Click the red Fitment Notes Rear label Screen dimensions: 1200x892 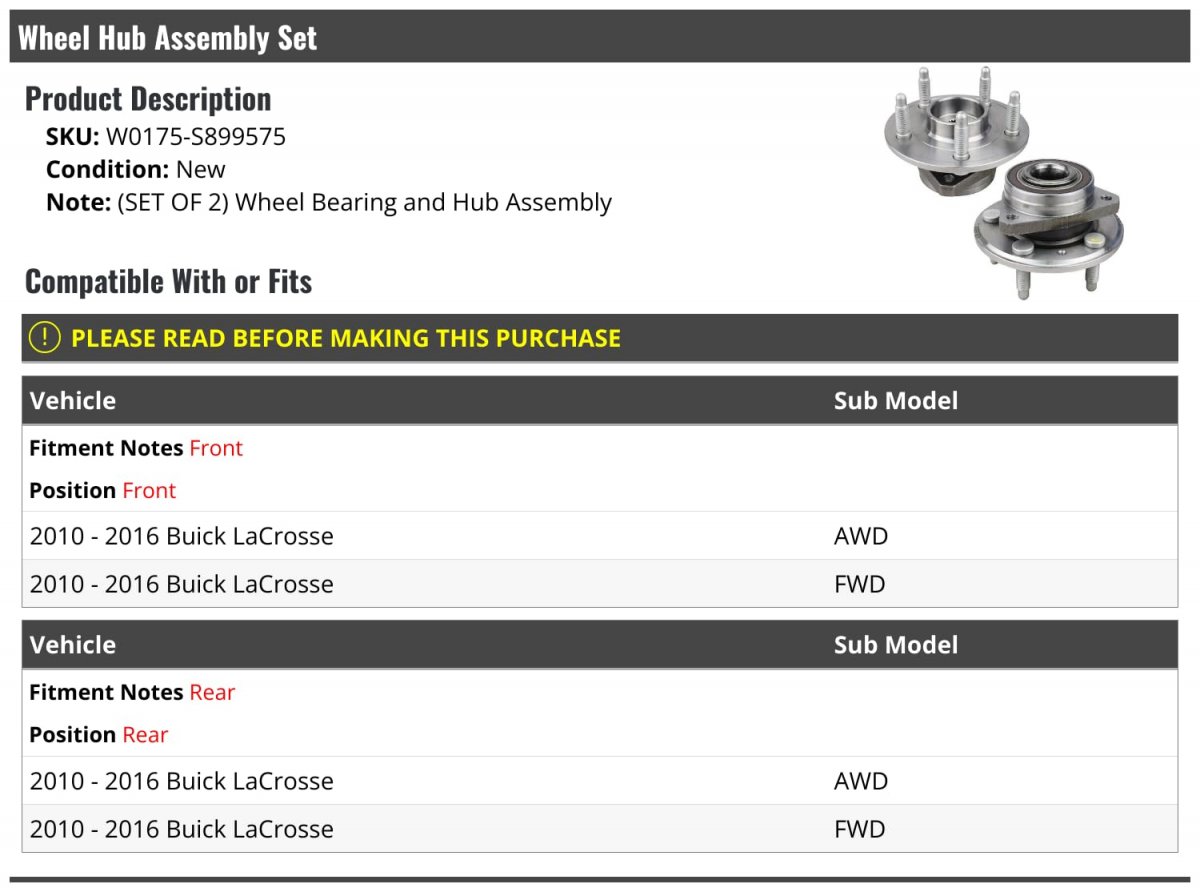[x=212, y=692]
